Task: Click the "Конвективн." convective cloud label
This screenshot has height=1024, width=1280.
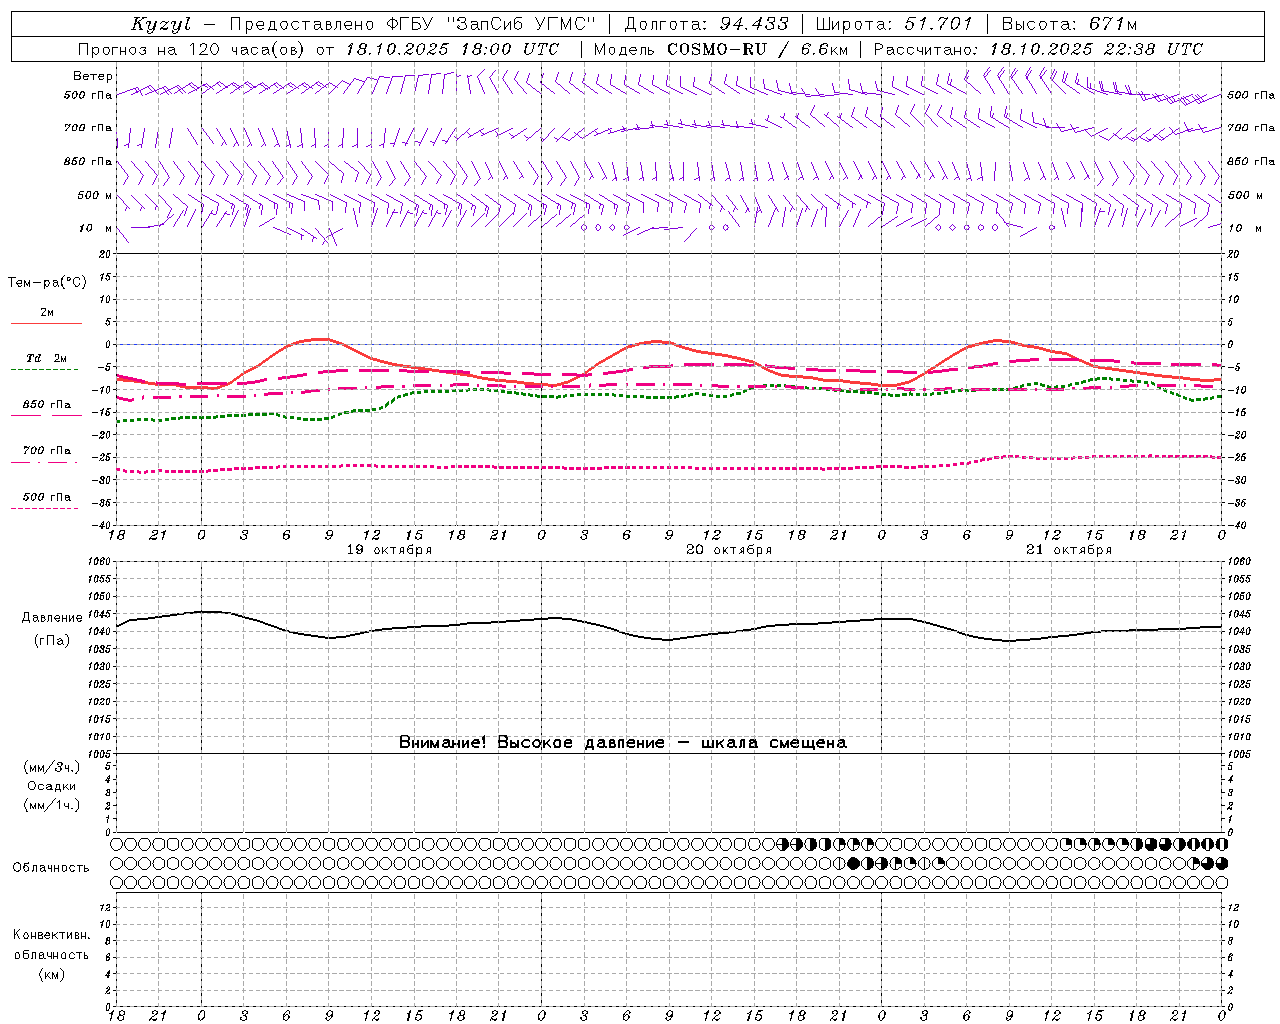Action: (52, 935)
